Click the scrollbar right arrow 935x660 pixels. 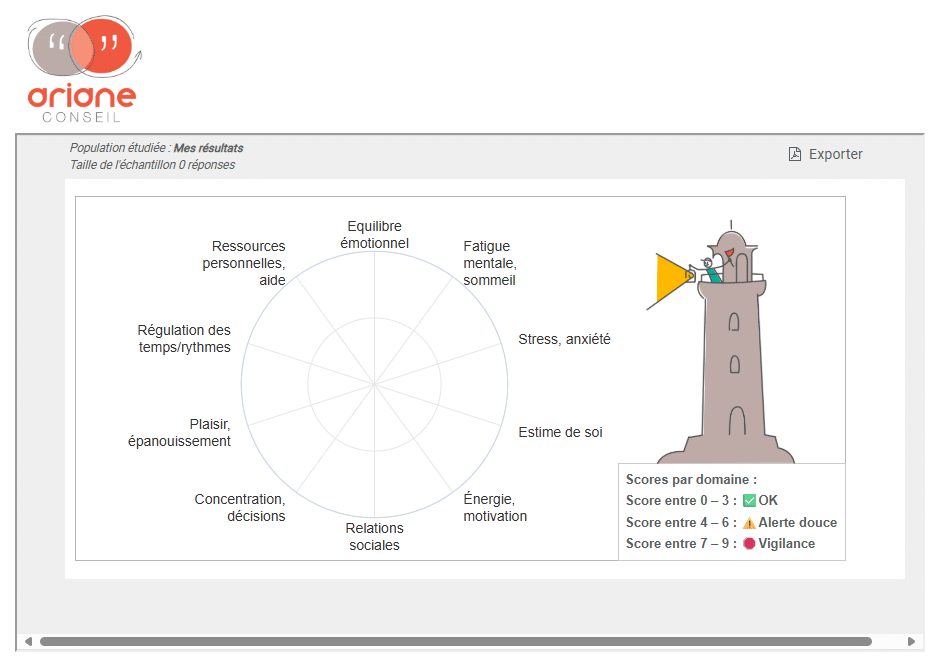pyautogui.click(x=911, y=641)
